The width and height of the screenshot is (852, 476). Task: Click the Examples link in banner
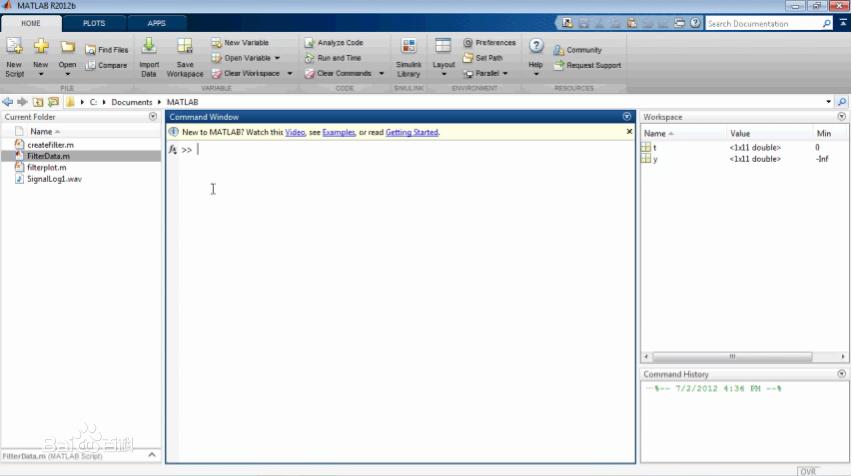click(338, 132)
